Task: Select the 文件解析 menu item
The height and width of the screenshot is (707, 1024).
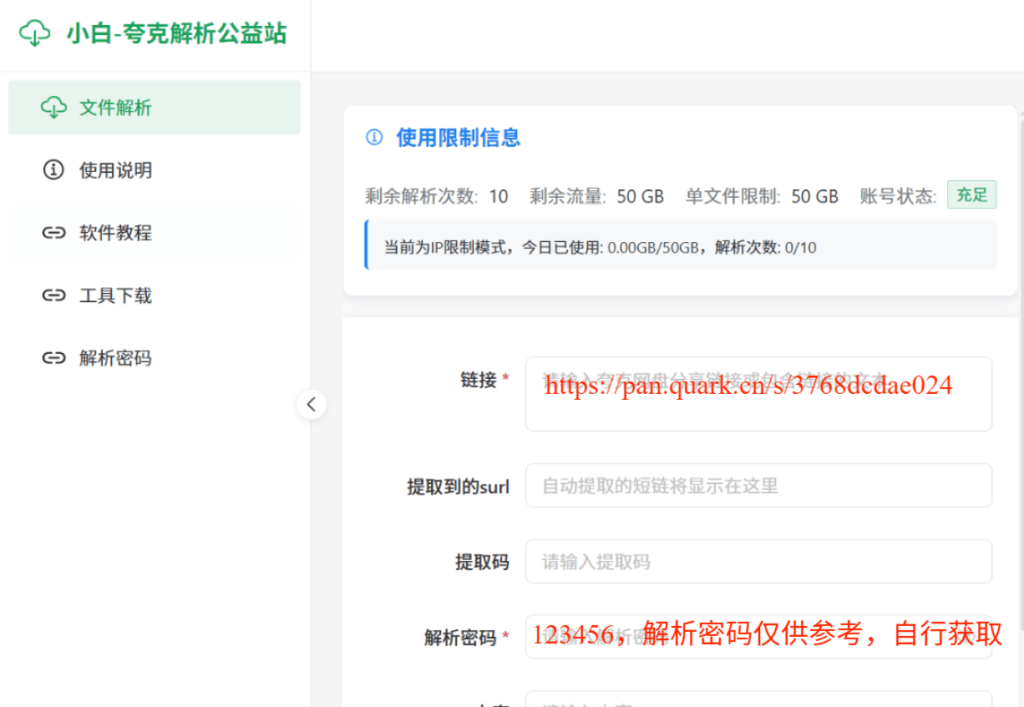Action: [154, 107]
